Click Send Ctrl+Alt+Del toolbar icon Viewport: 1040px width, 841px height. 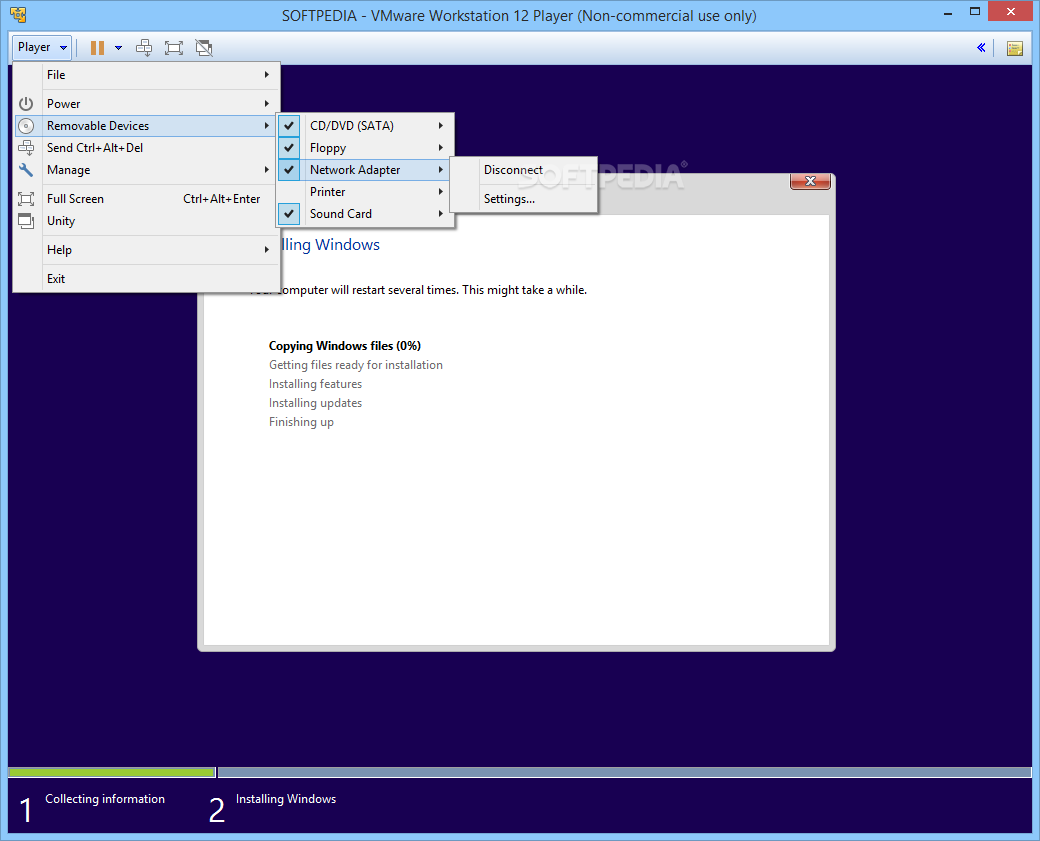pyautogui.click(x=144, y=48)
